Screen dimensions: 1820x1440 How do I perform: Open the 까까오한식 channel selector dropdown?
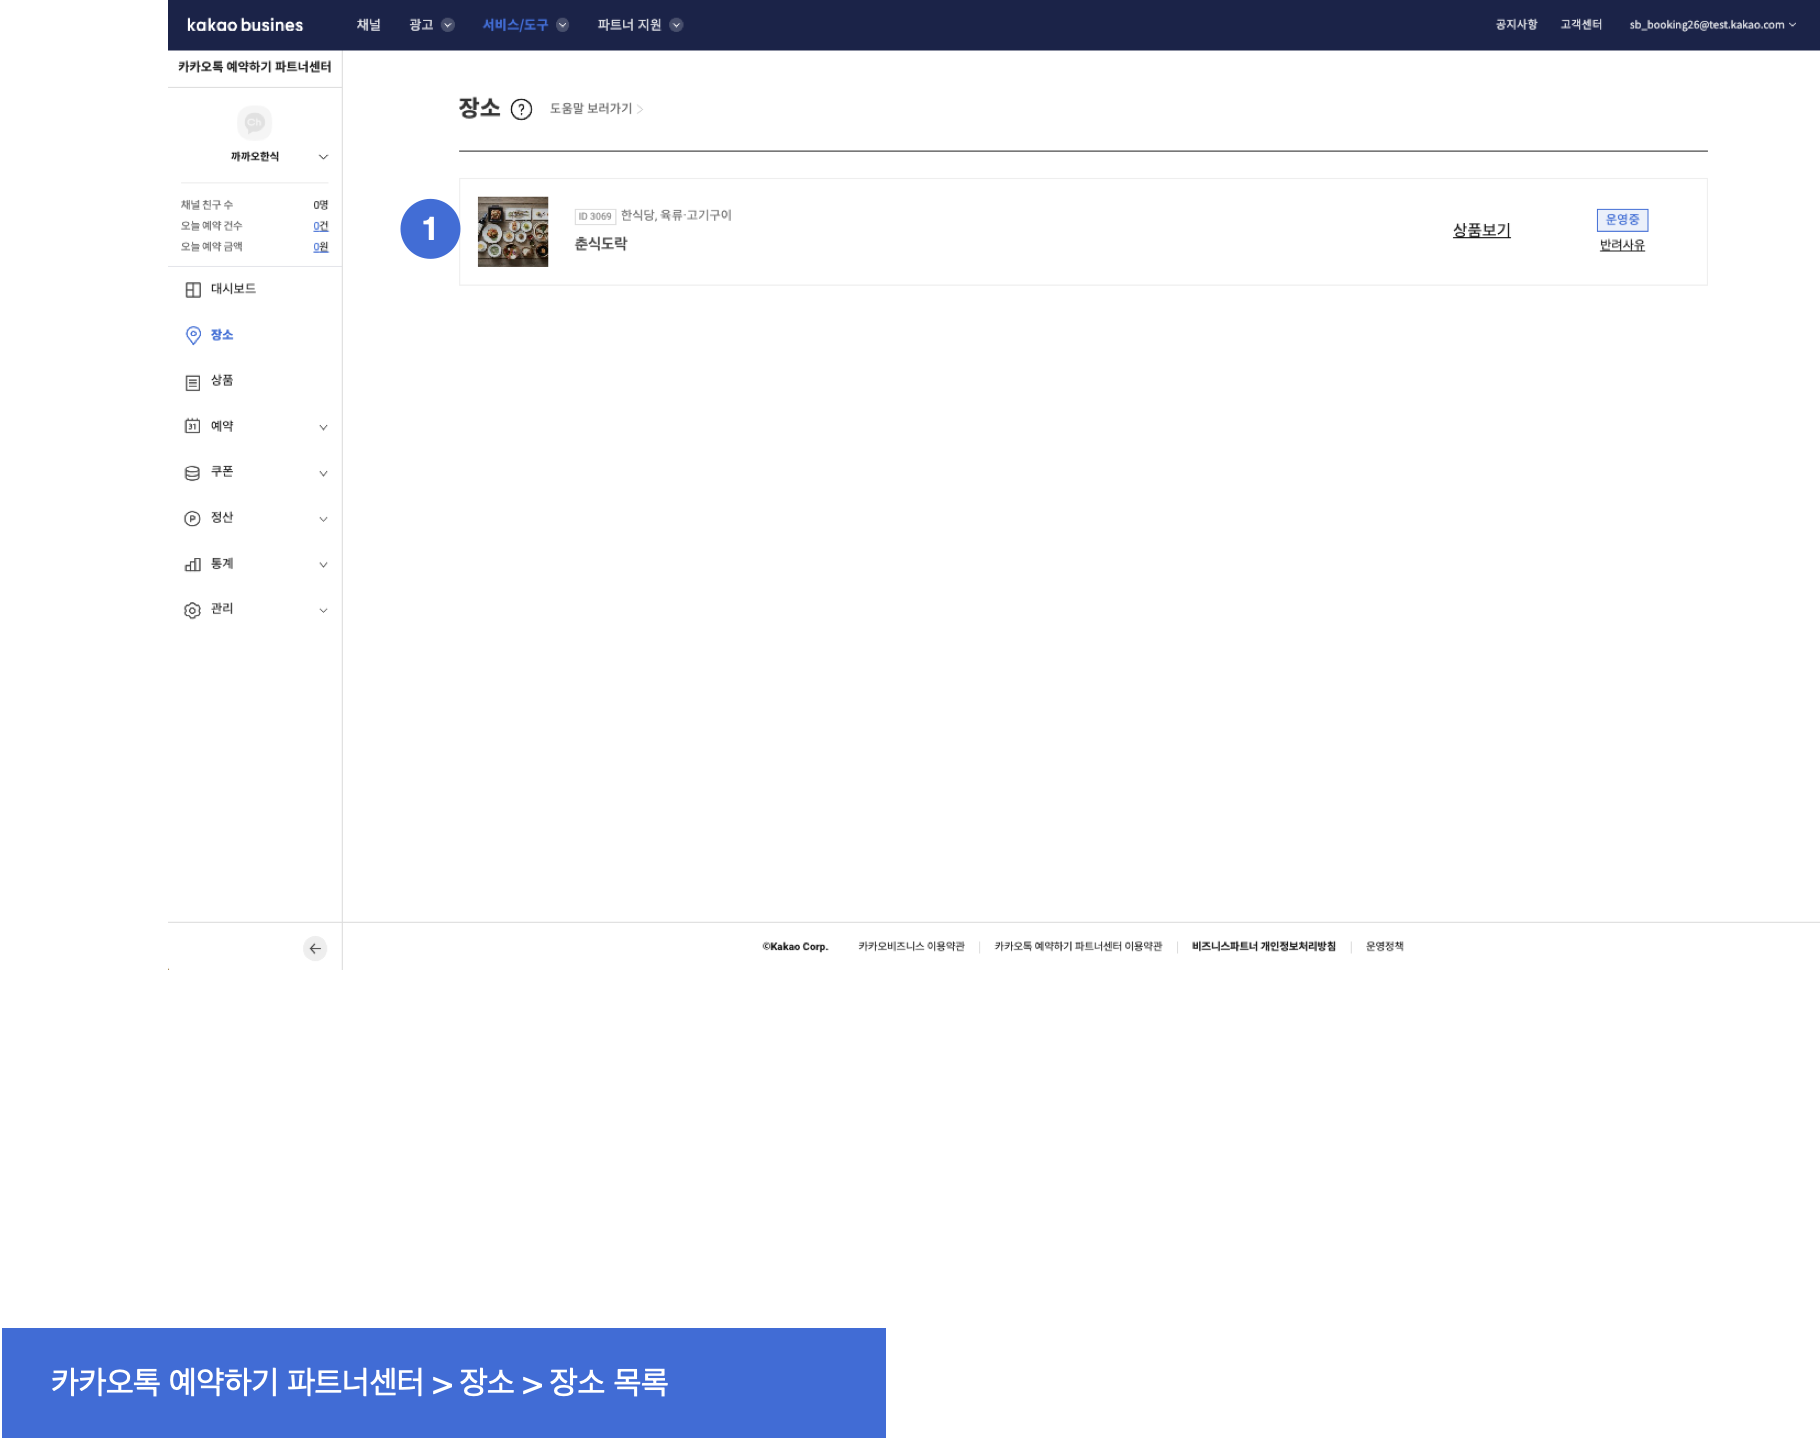[323, 157]
